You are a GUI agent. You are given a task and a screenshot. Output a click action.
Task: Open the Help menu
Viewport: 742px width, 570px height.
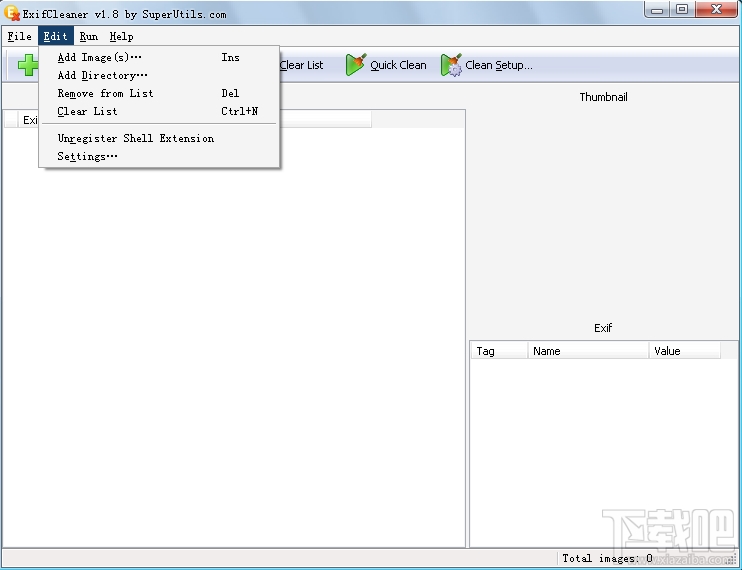pos(121,36)
